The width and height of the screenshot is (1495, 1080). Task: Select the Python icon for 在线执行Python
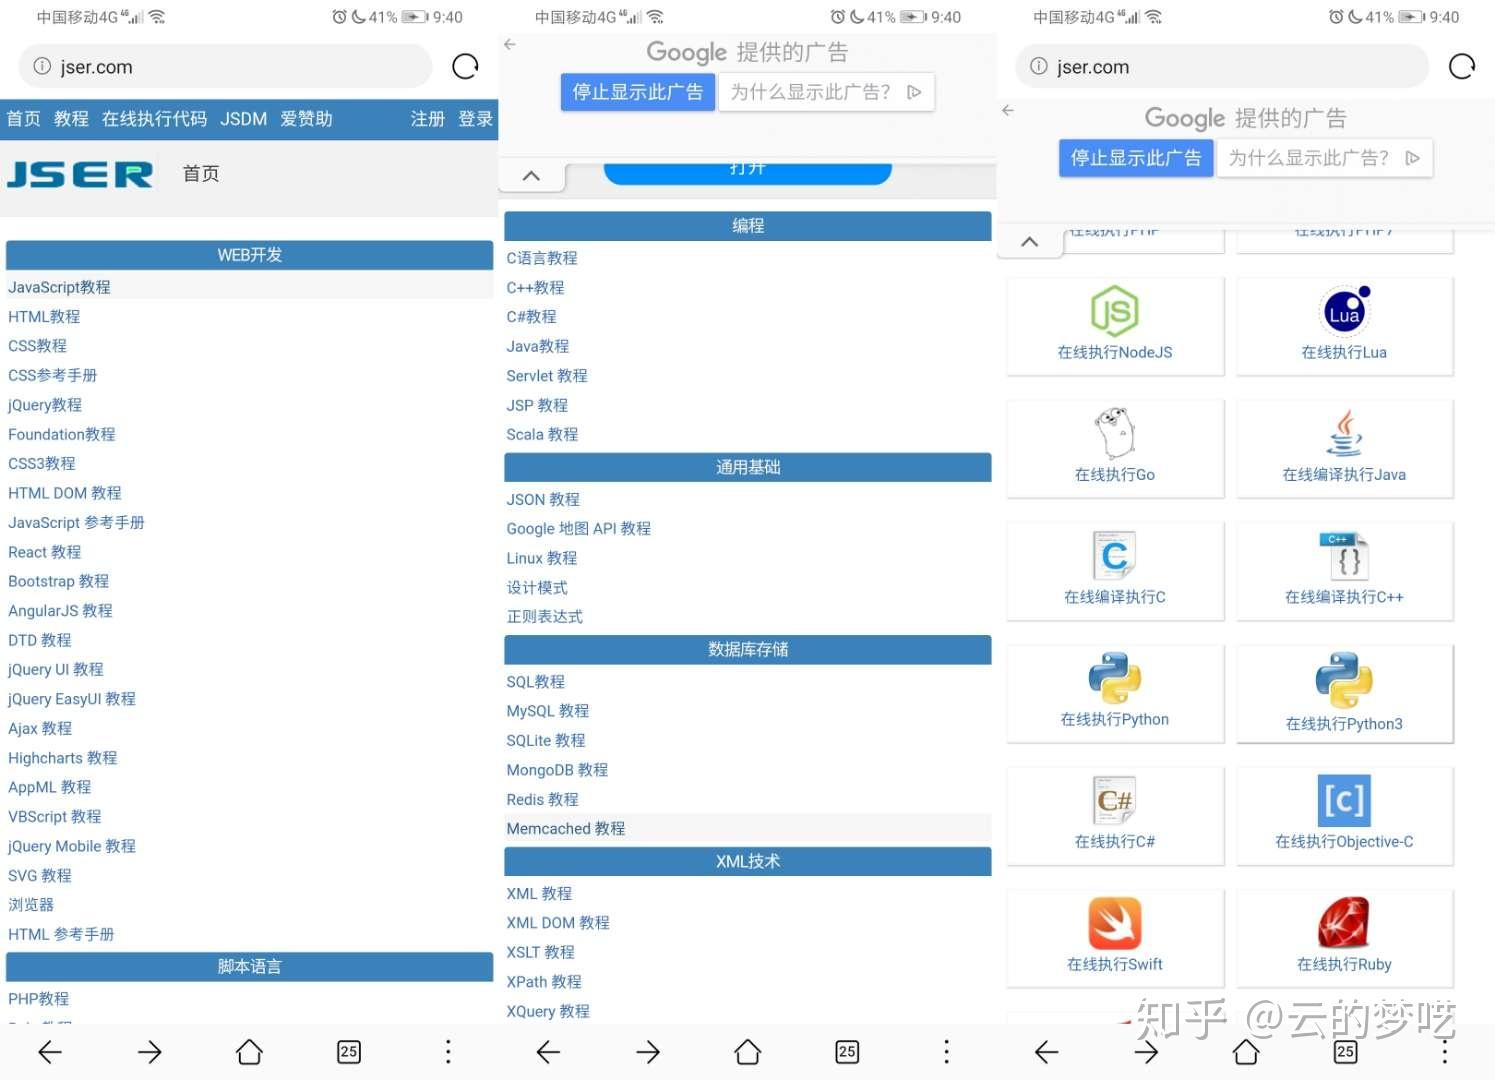[1113, 679]
